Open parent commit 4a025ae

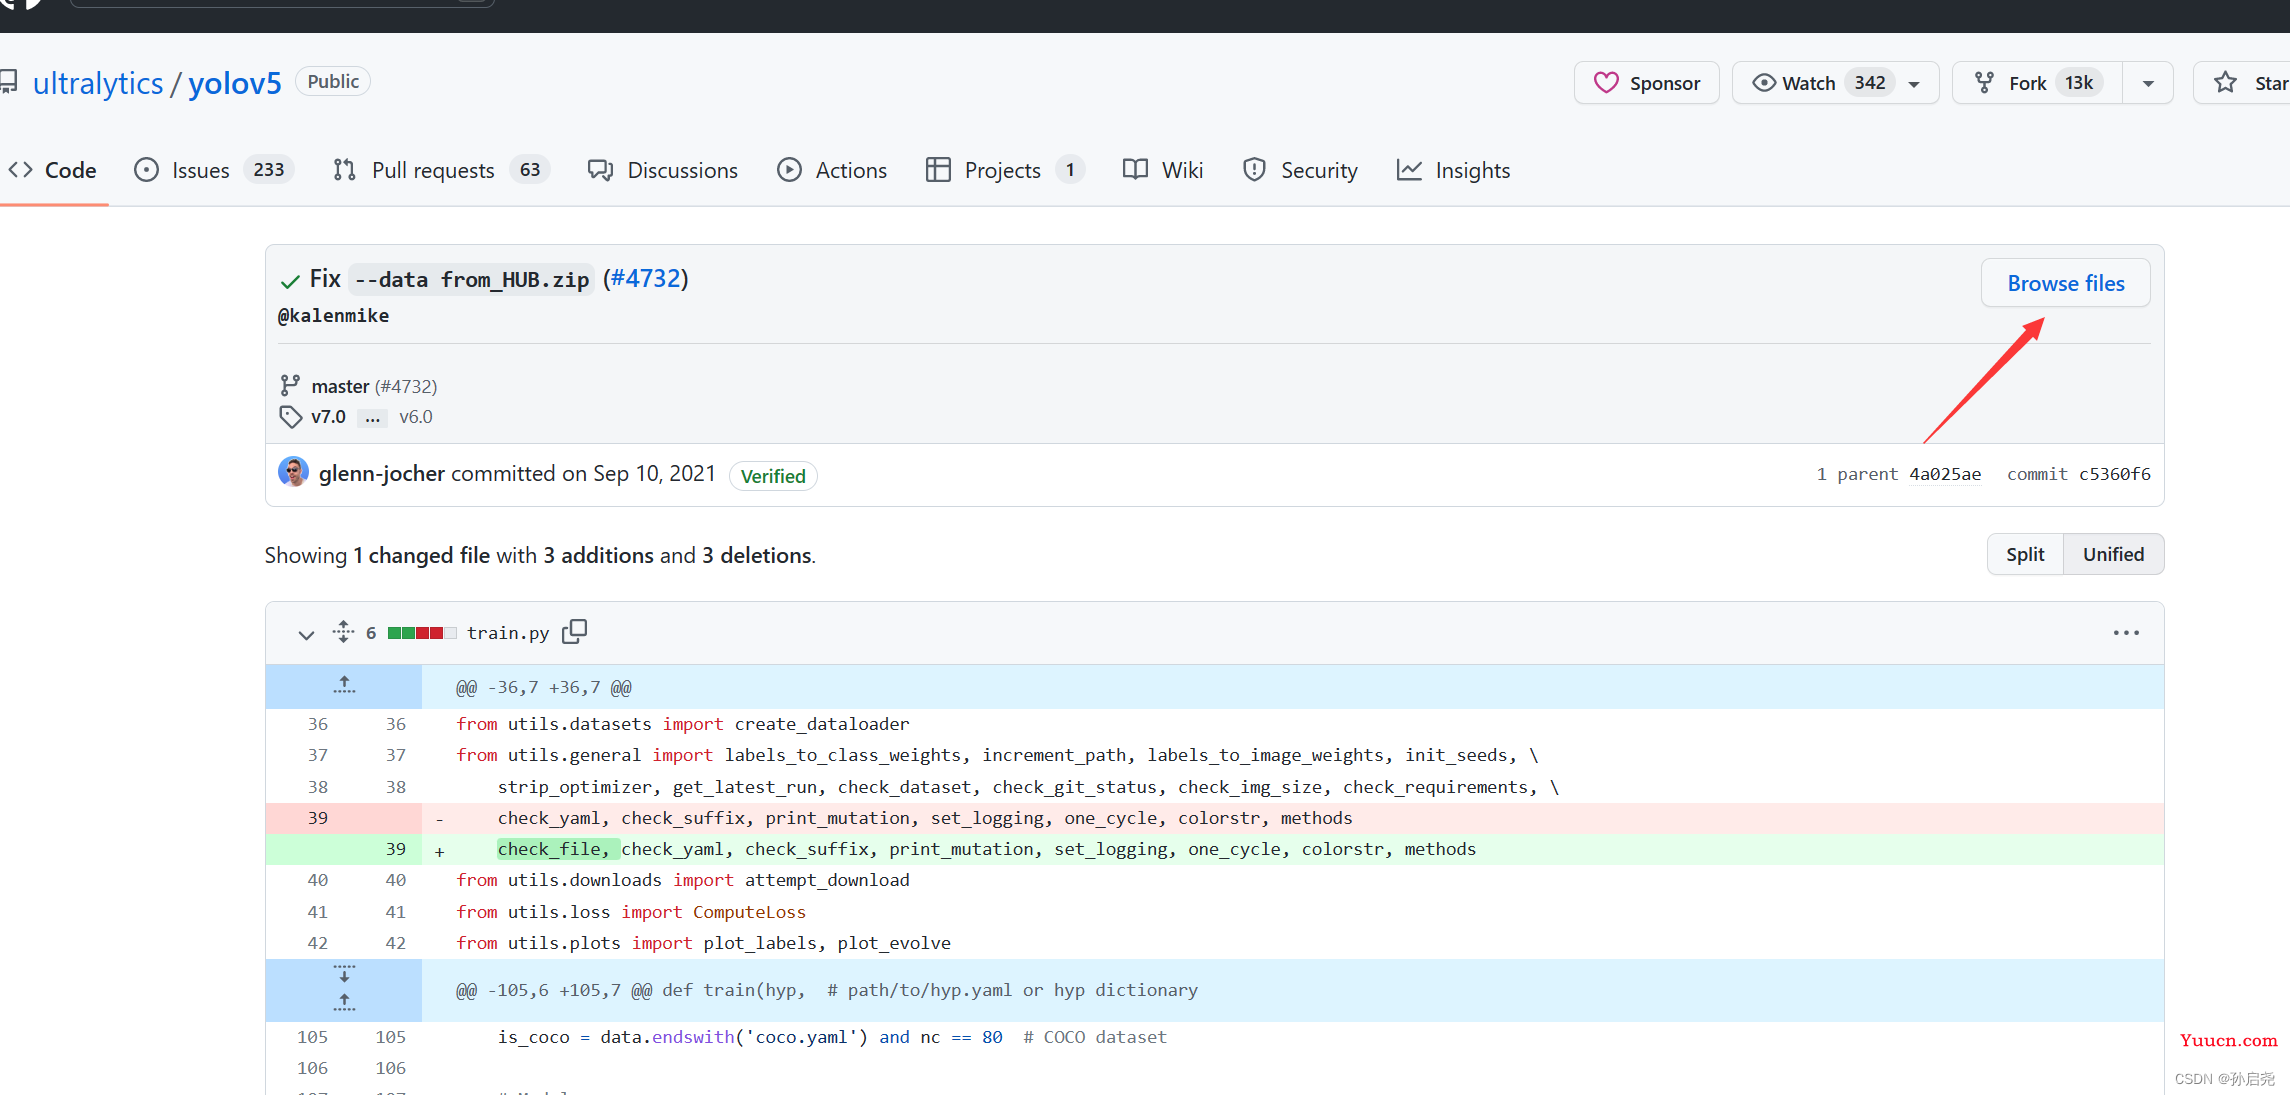[x=1945, y=474]
